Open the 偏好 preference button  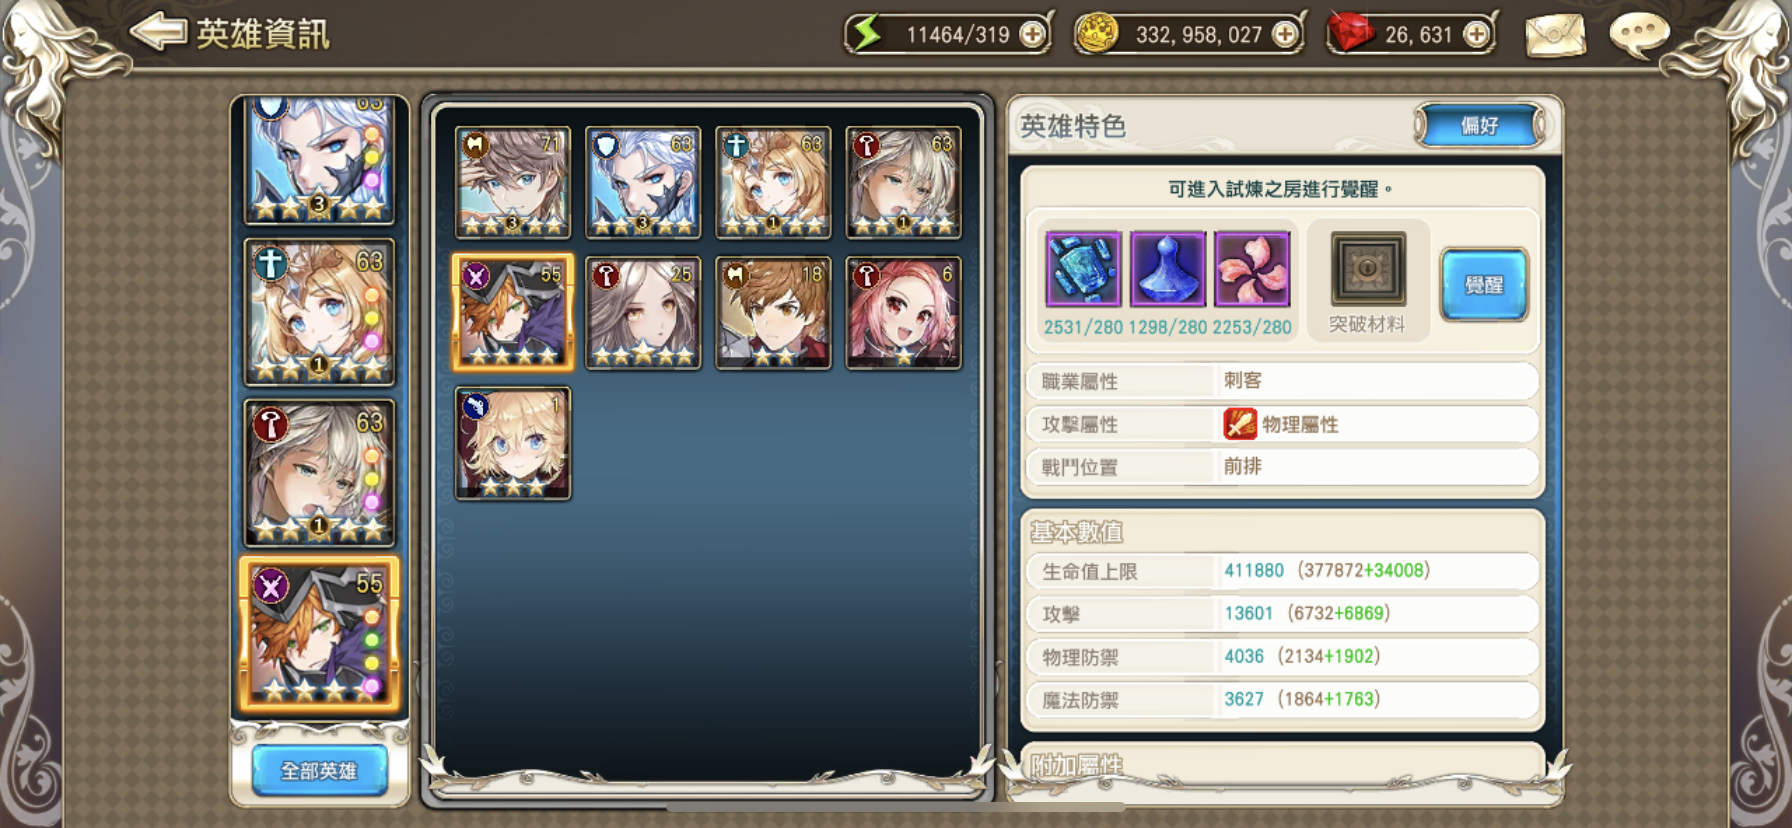click(x=1480, y=126)
